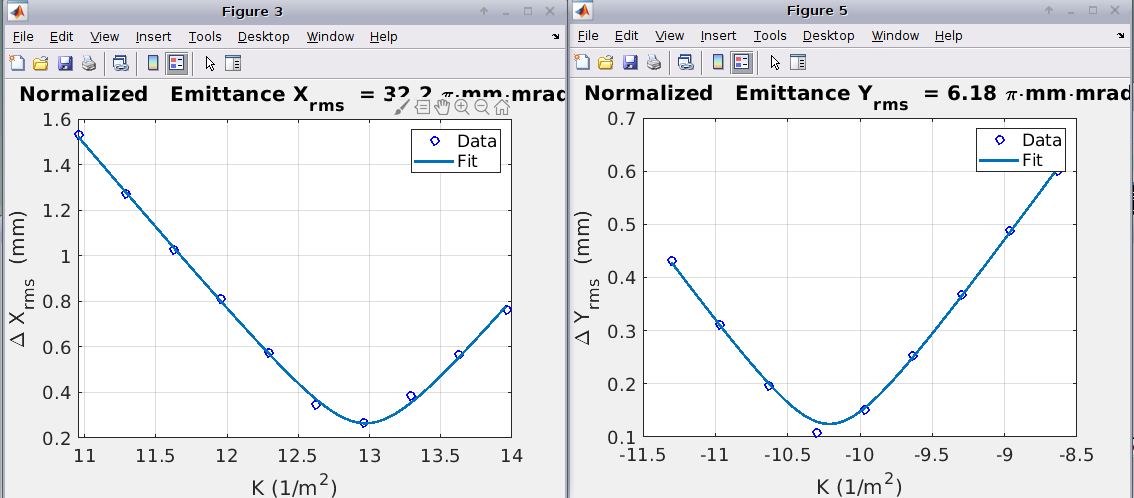Click the Open File icon in Figure 5
Screen dimensions: 1134x498
(606, 63)
